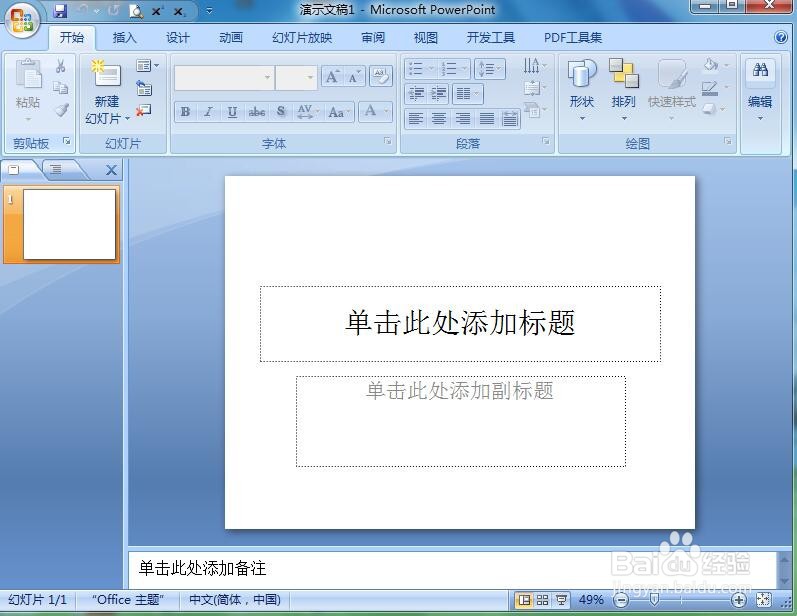Open character spacing AV dropdown

(308, 111)
